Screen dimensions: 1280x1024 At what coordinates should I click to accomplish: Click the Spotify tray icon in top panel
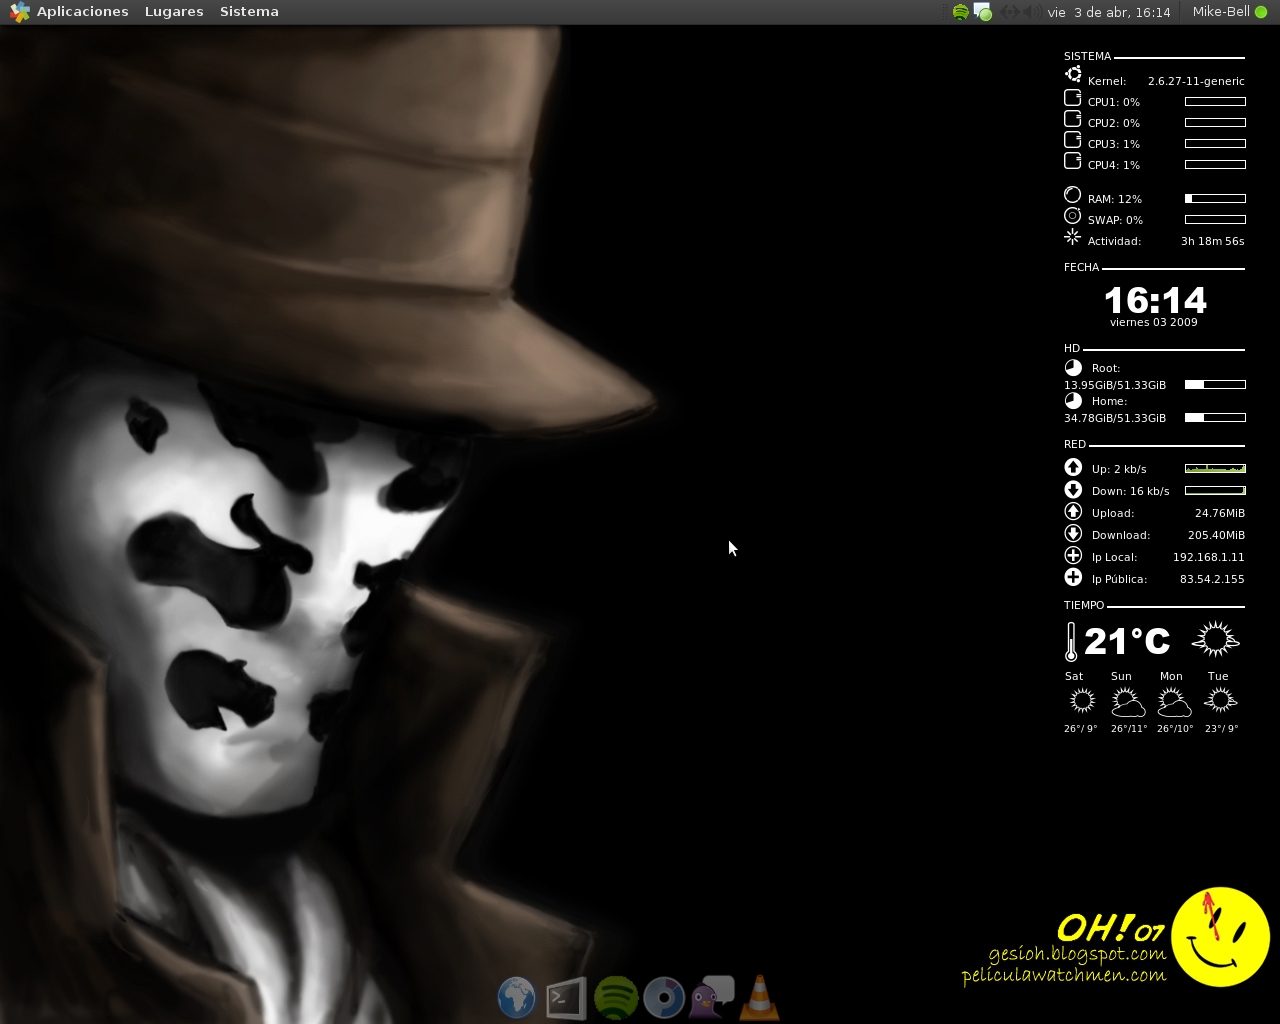pos(961,12)
